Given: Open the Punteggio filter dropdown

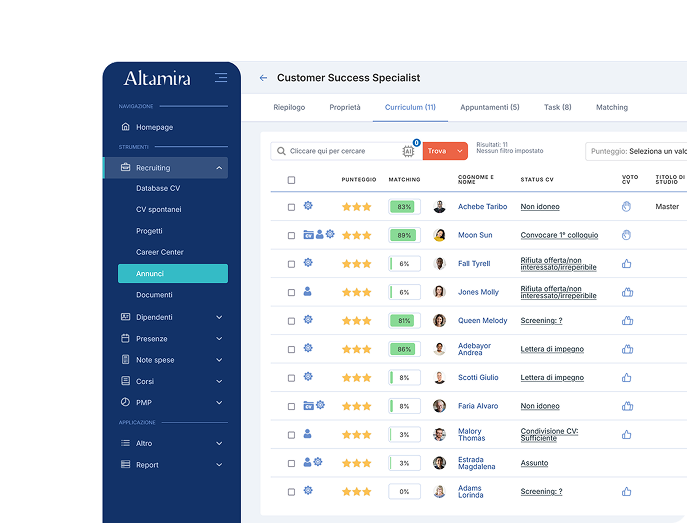Looking at the screenshot, I should [636, 151].
